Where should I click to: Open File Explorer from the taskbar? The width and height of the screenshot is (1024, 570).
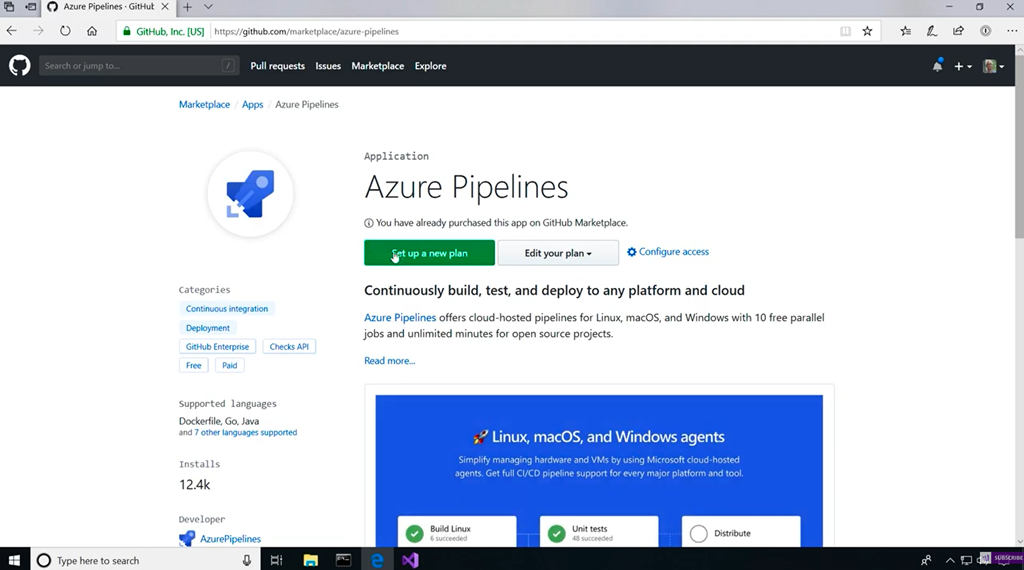310,560
